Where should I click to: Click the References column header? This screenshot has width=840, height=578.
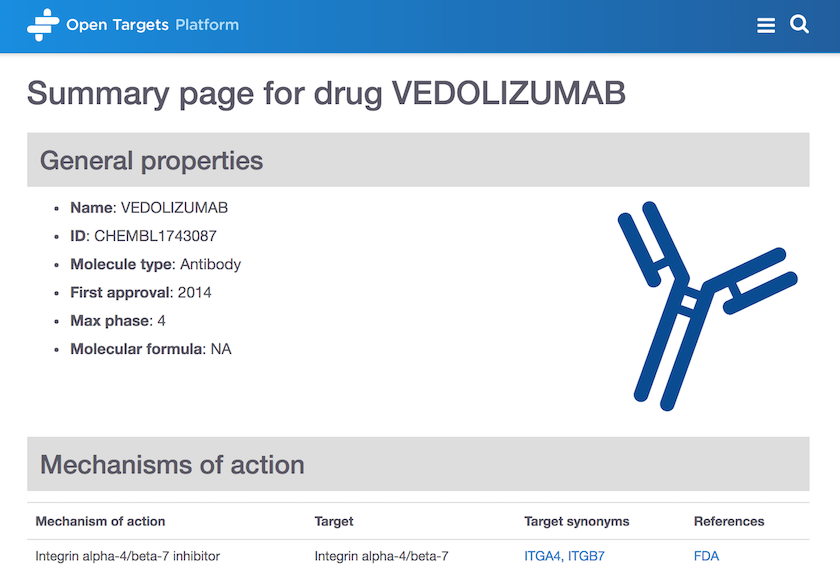point(729,521)
